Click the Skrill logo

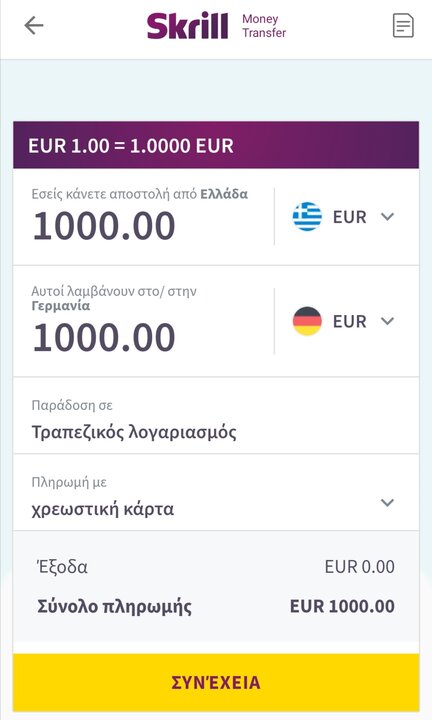pyautogui.click(x=187, y=26)
